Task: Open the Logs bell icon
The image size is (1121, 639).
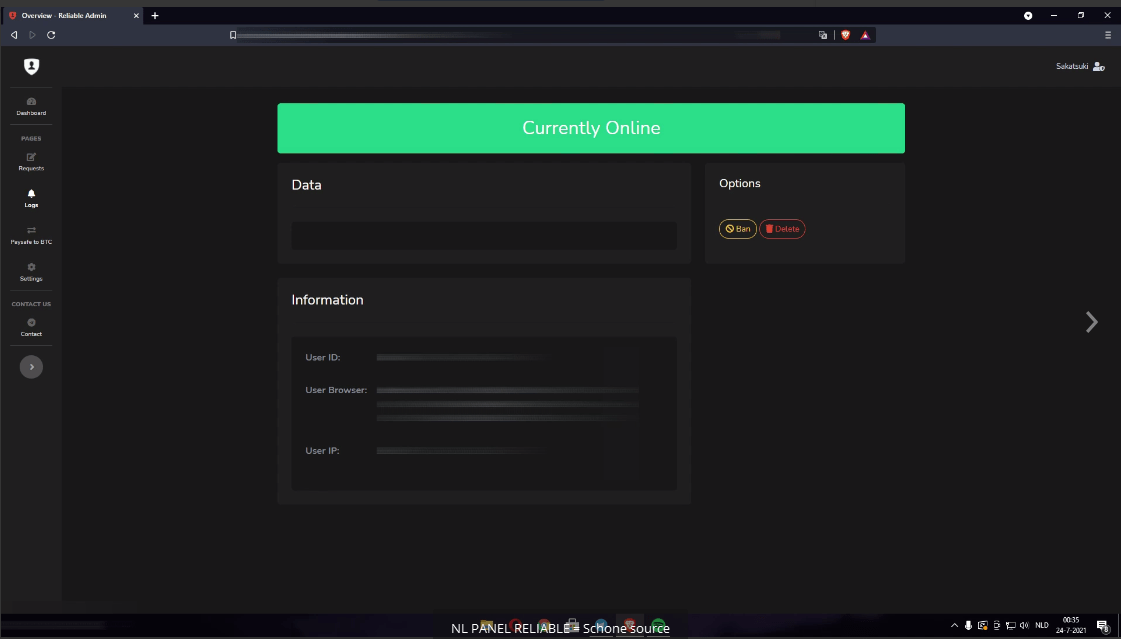Action: pos(31,193)
